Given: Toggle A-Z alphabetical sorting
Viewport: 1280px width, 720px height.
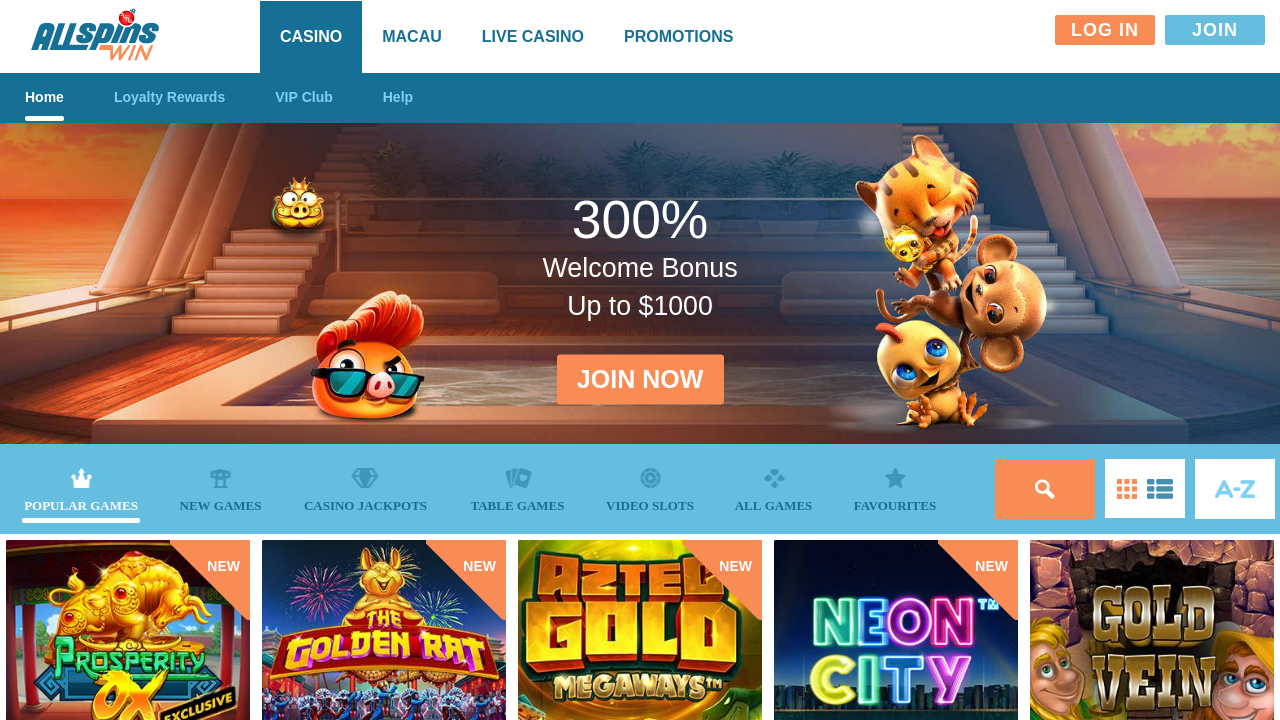Looking at the screenshot, I should [1235, 489].
